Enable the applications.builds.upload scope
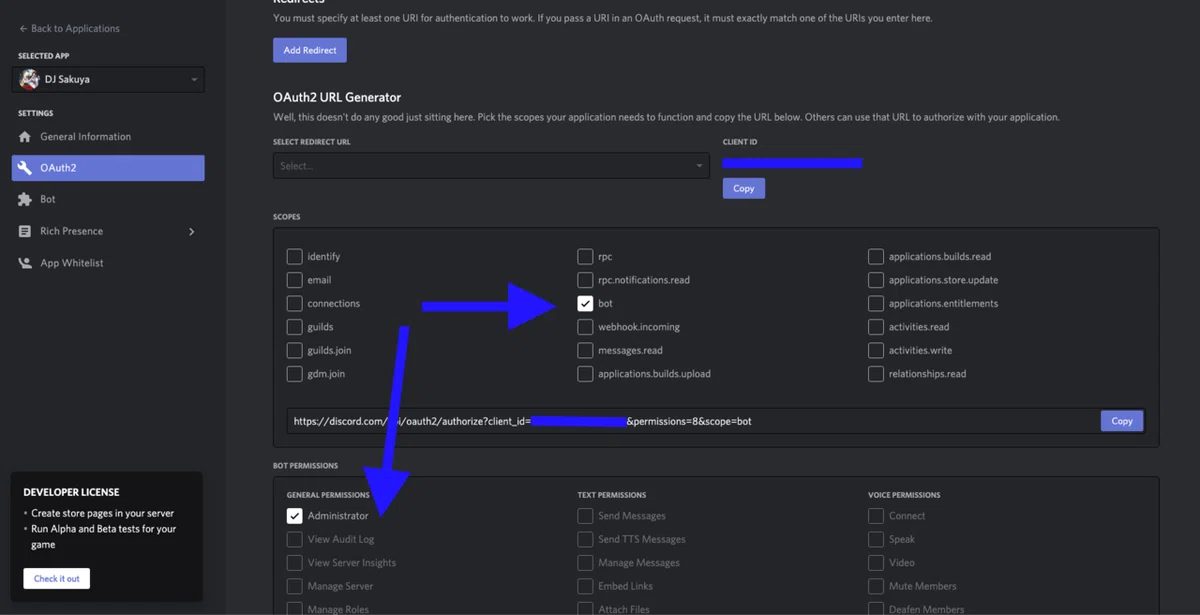The width and height of the screenshot is (1200, 615). 585,374
